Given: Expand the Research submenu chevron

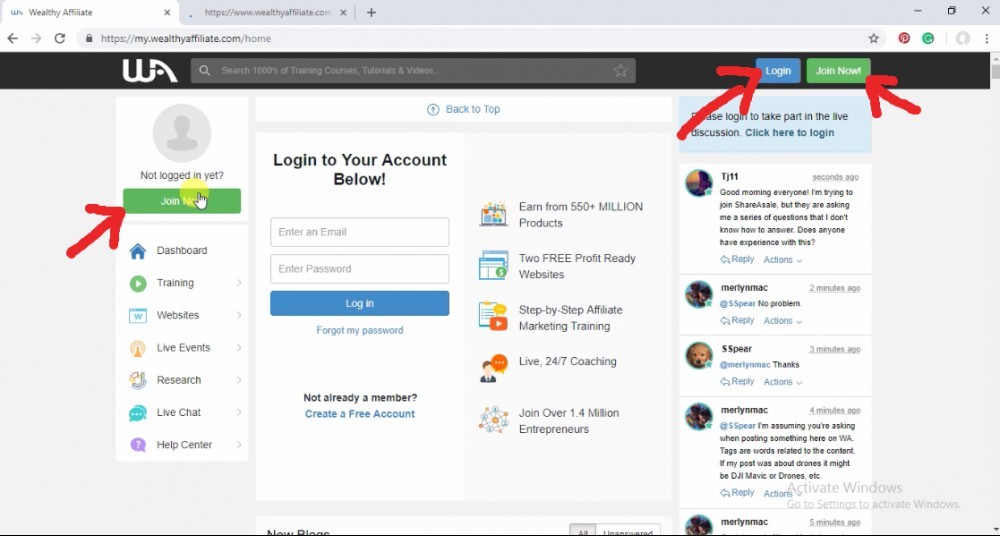Looking at the screenshot, I should [x=239, y=380].
